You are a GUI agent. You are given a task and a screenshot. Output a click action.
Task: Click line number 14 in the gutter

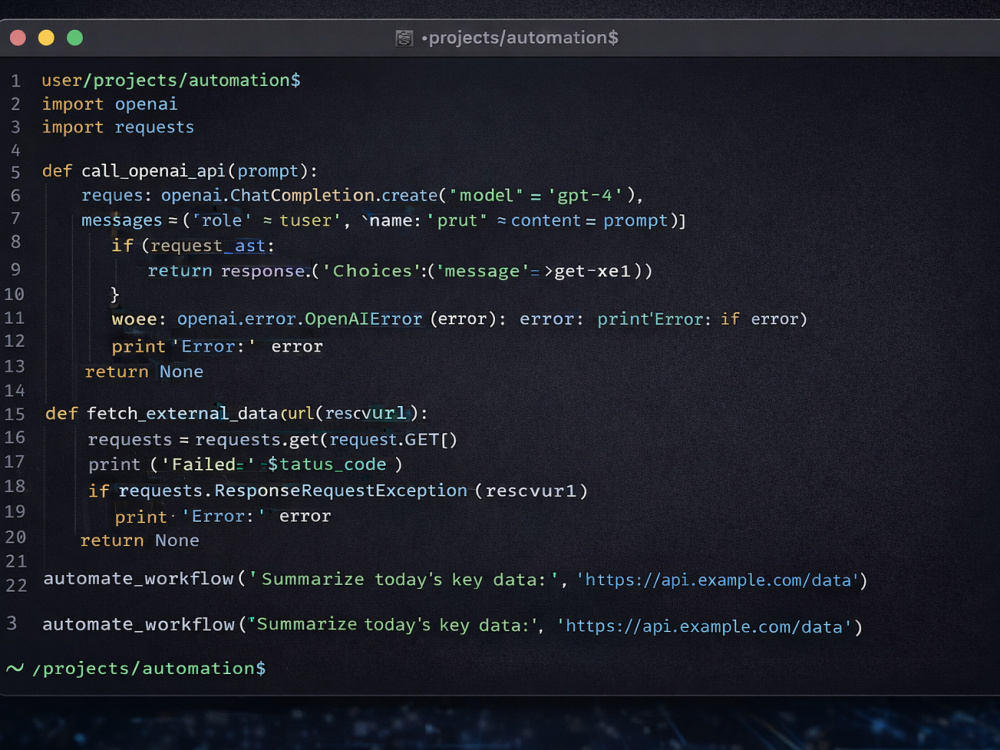click(15, 390)
